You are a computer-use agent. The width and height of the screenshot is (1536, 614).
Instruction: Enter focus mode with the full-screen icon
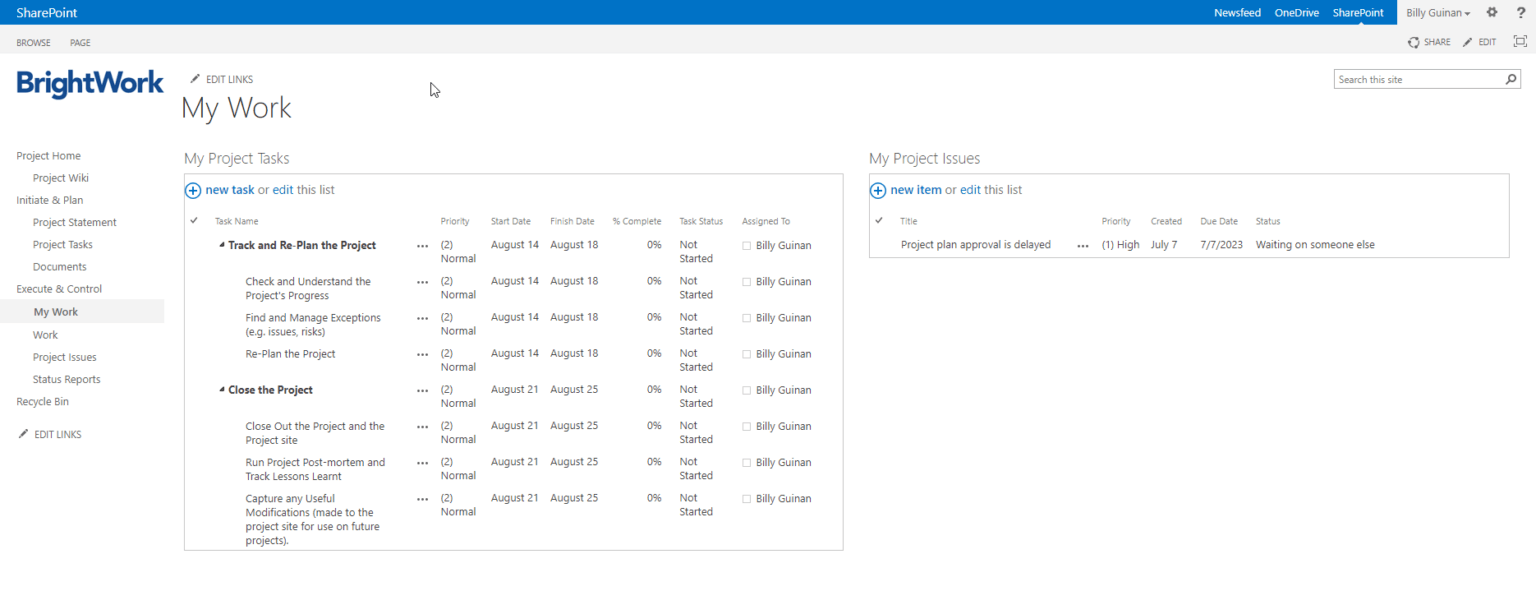1519,41
